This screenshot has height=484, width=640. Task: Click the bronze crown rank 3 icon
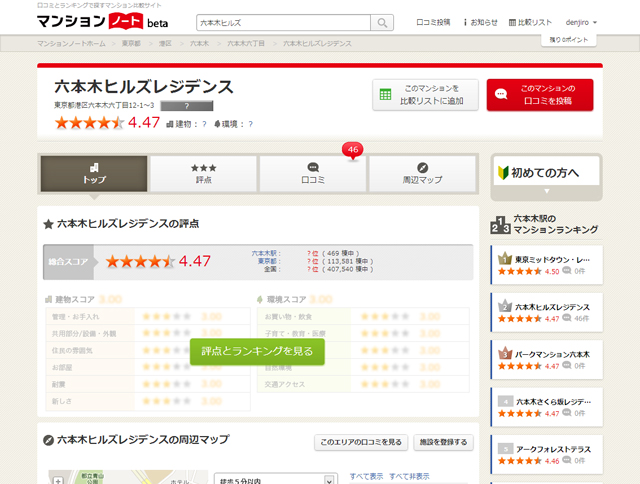[504, 353]
